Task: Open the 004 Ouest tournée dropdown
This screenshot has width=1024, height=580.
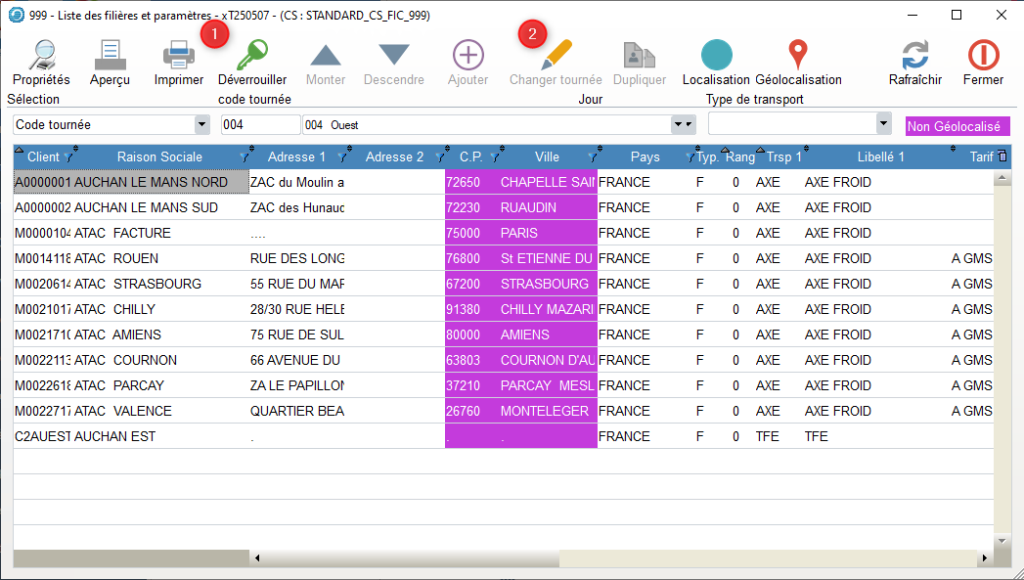Action: click(684, 125)
